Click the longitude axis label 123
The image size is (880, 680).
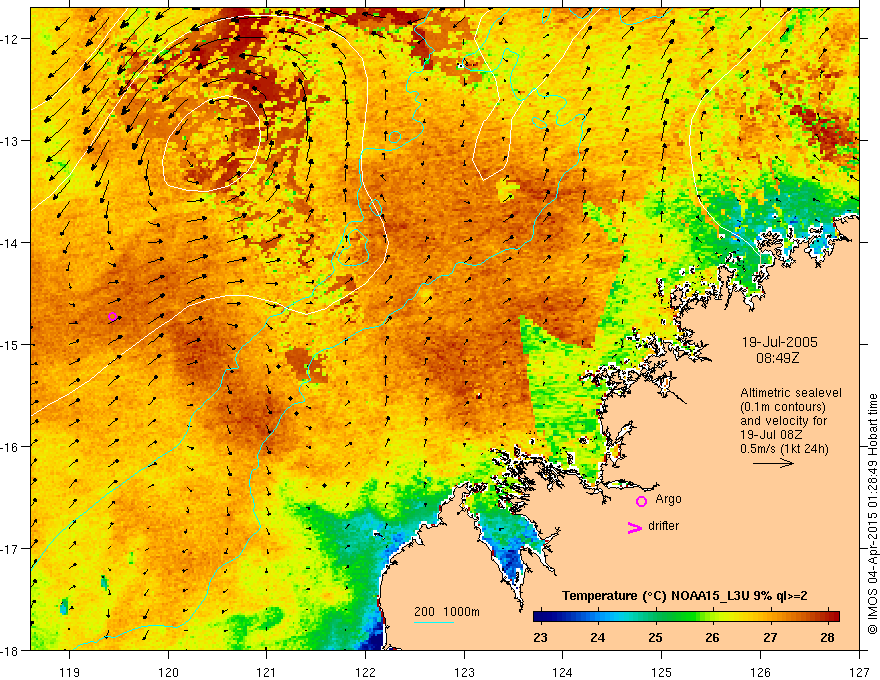pos(464,672)
